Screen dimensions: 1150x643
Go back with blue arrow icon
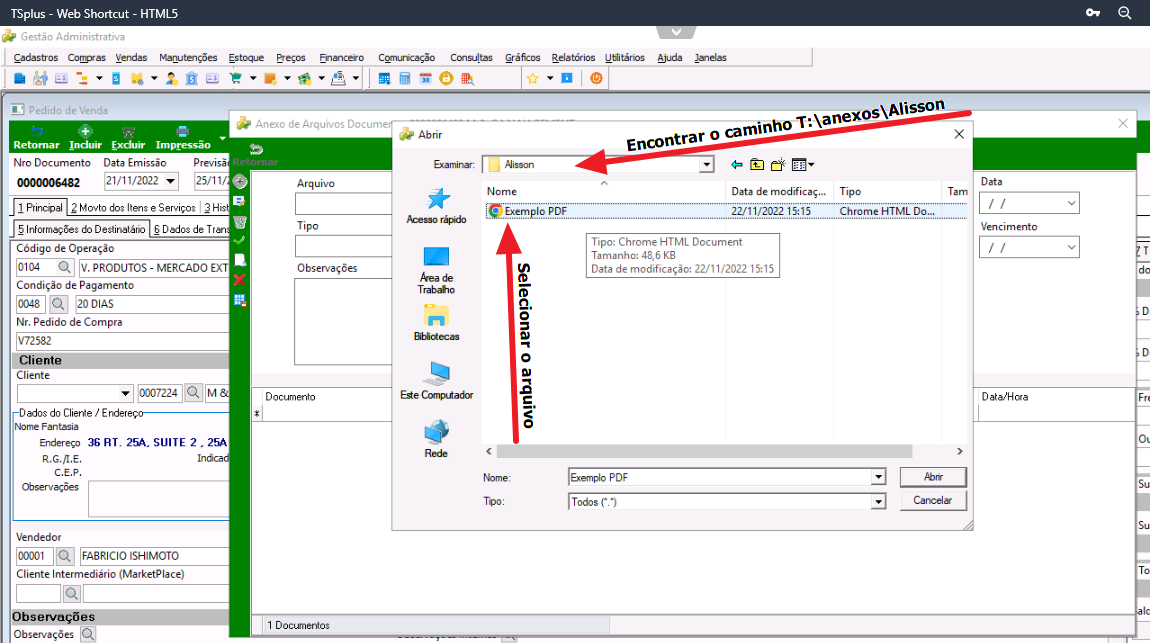point(736,165)
